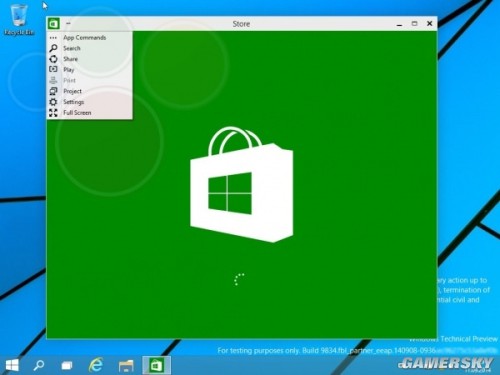Viewport: 500px width, 375px height.
Task: Choose Search from the Store menu
Action: (89, 48)
